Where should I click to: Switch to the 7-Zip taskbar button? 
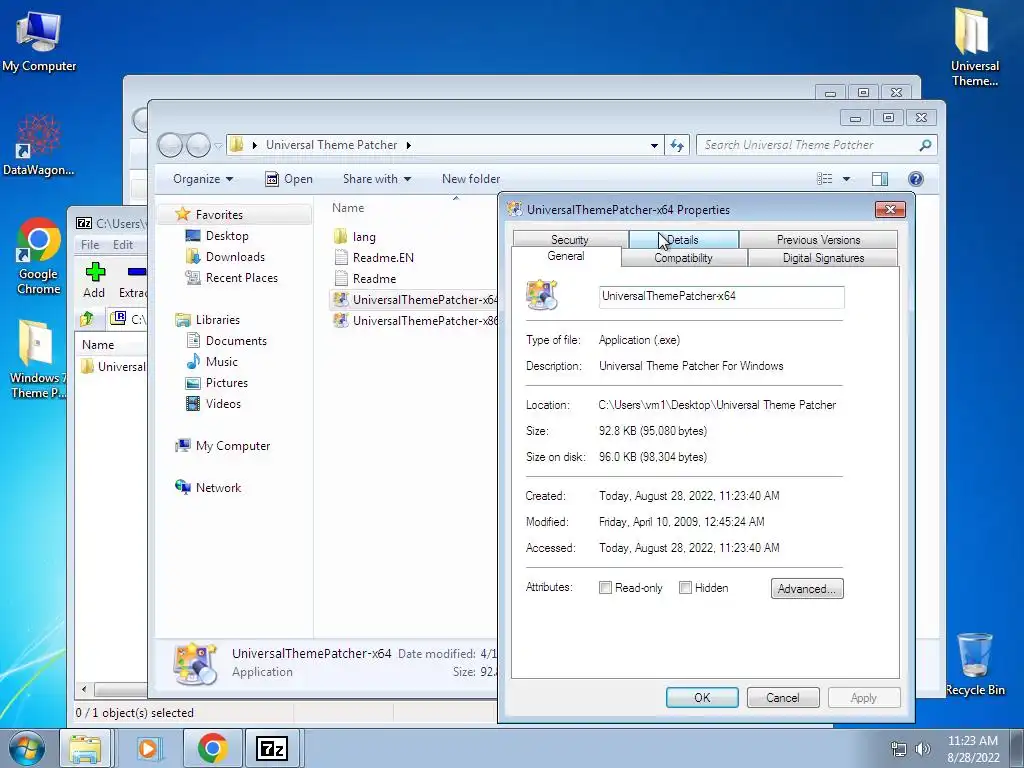[272, 748]
